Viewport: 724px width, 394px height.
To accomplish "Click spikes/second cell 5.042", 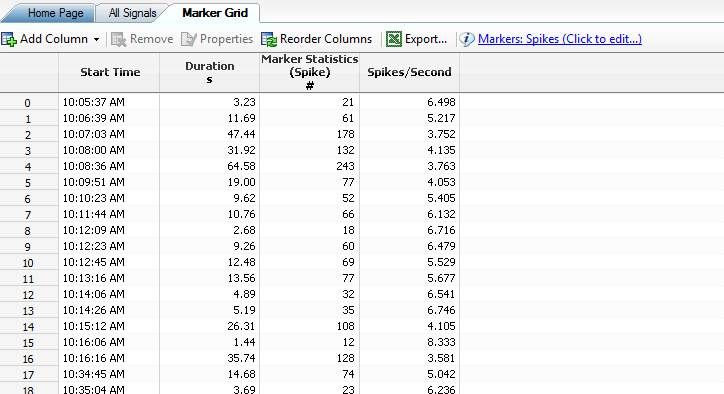I will pyautogui.click(x=441, y=374).
